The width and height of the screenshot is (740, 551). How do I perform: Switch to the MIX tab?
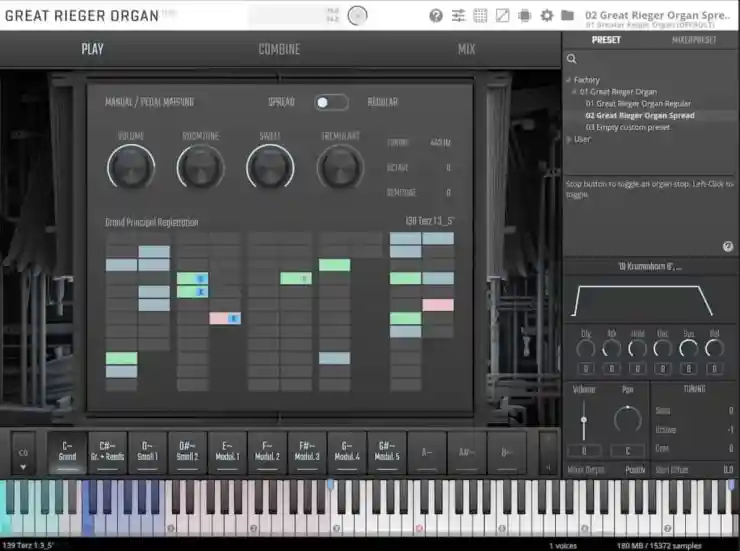coord(466,49)
